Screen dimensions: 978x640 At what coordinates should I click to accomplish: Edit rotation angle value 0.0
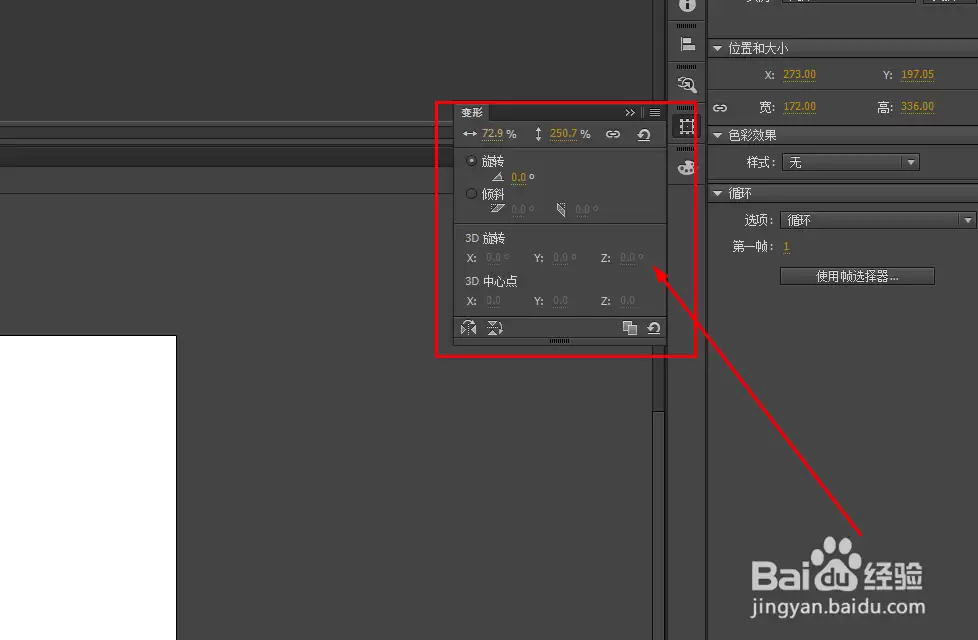tap(518, 177)
